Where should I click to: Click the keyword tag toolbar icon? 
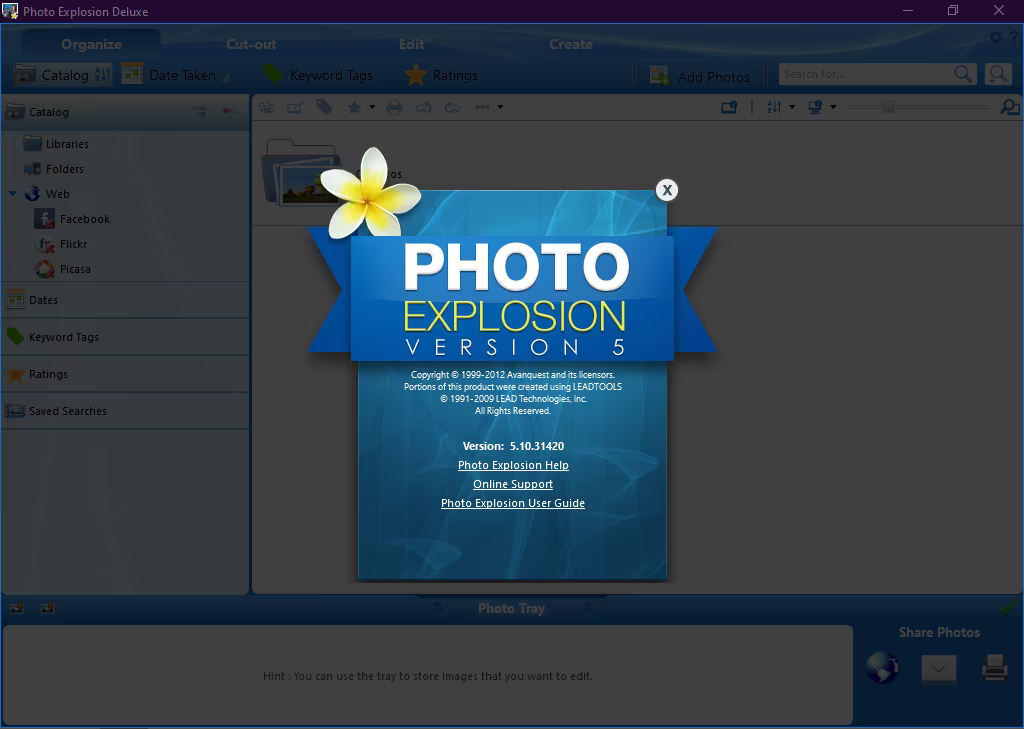(x=324, y=107)
